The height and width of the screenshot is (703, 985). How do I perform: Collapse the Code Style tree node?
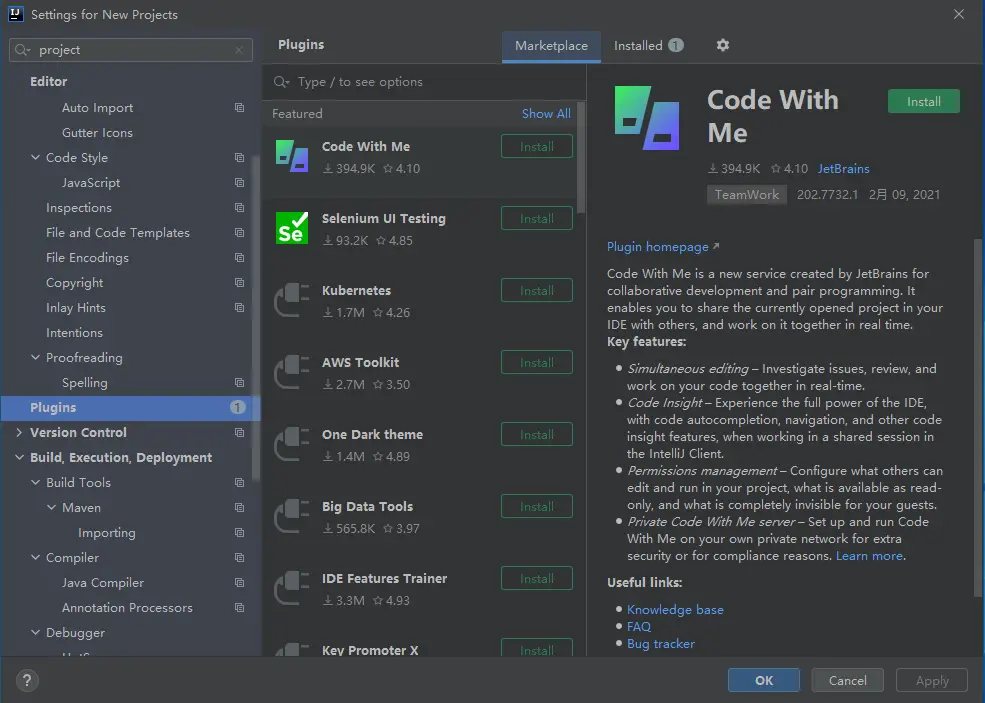tap(35, 158)
